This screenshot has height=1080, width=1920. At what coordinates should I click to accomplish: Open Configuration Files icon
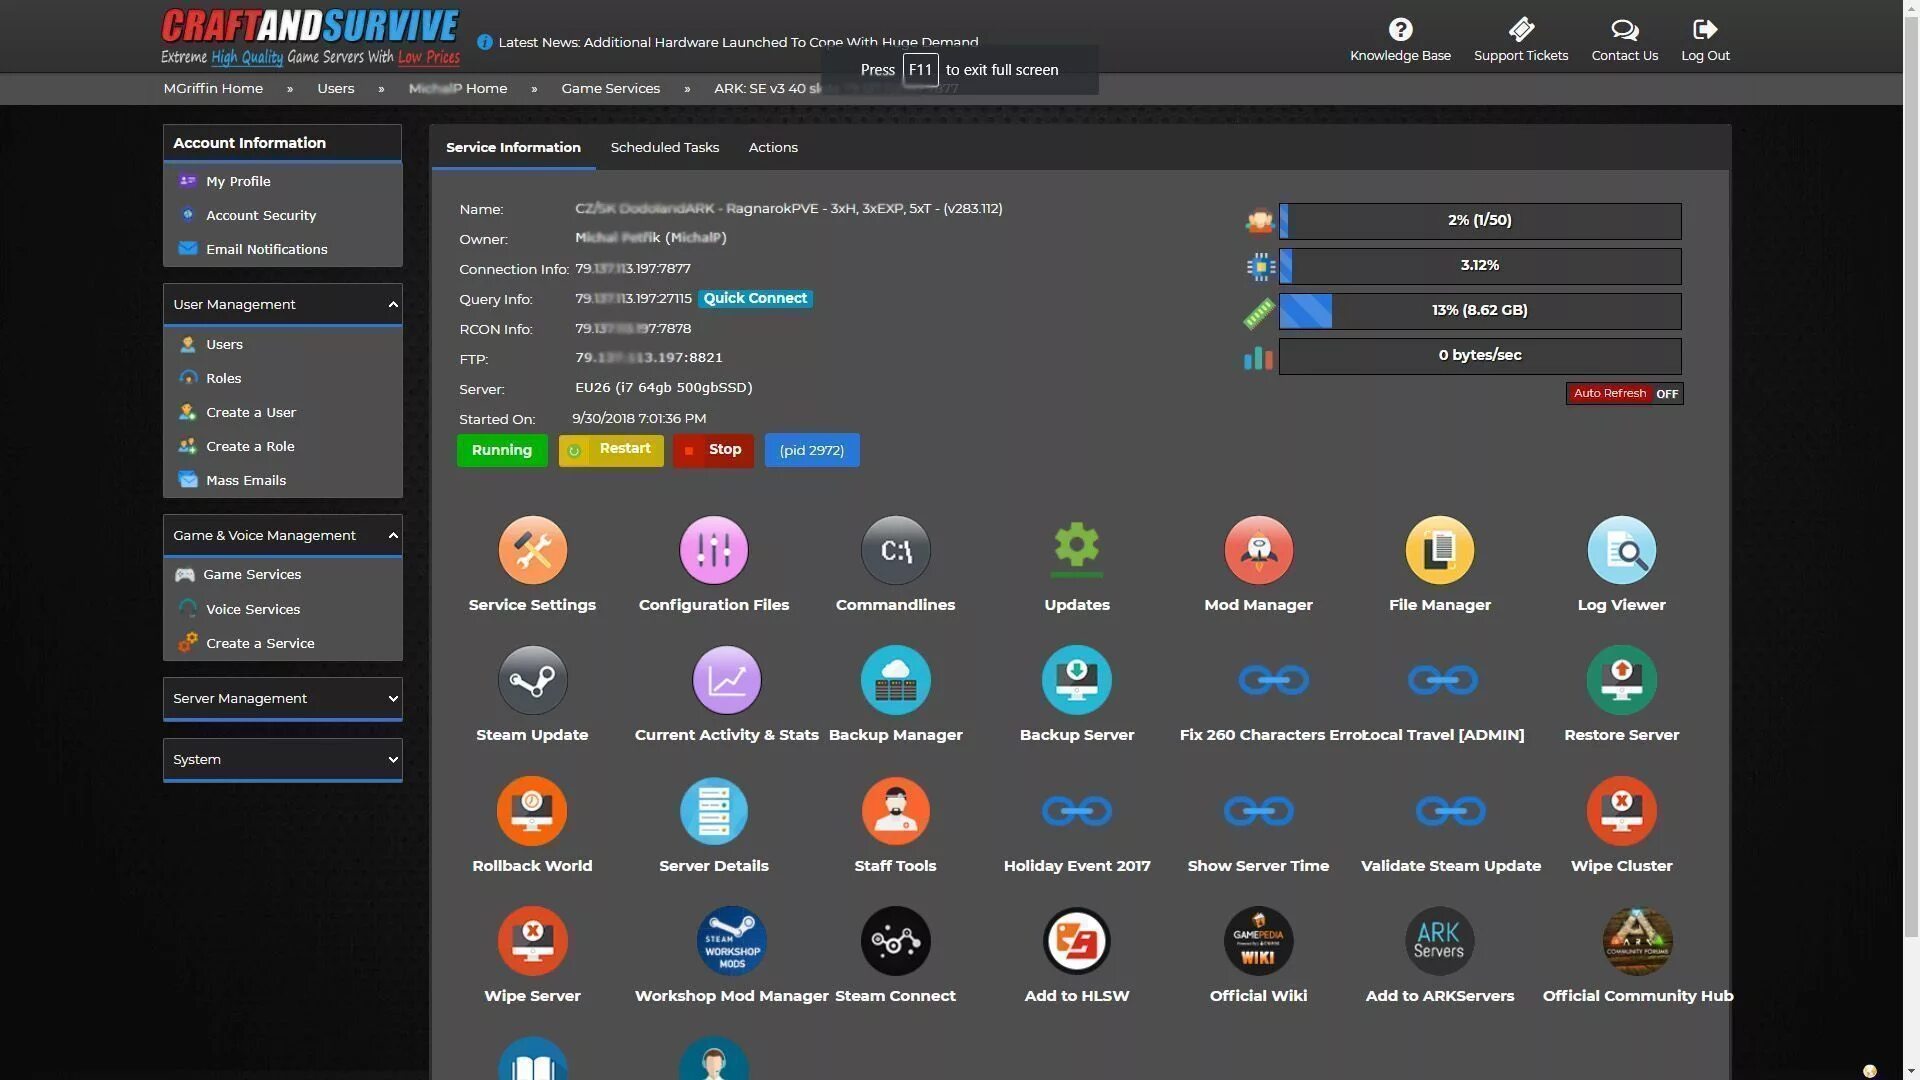(713, 550)
